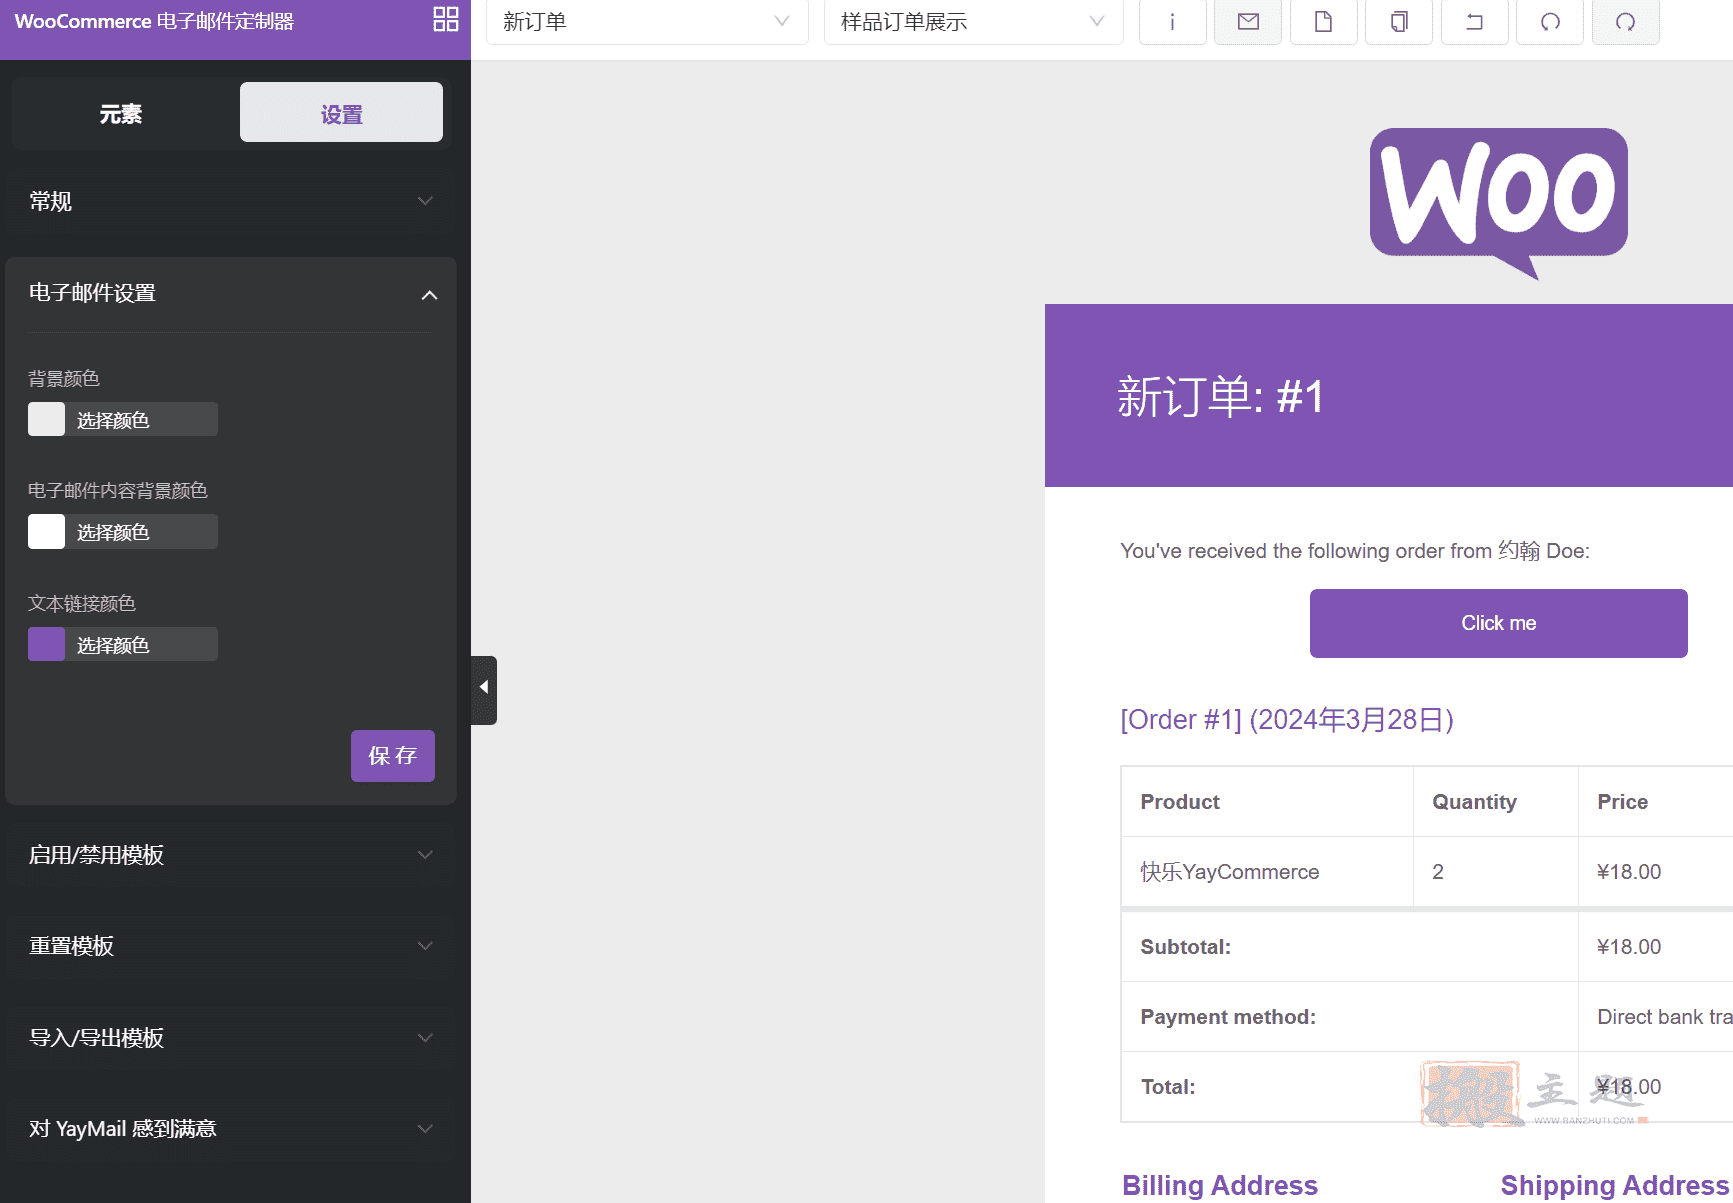Expand the 导入/导出模板 section
The image size is (1733, 1203).
point(231,1038)
